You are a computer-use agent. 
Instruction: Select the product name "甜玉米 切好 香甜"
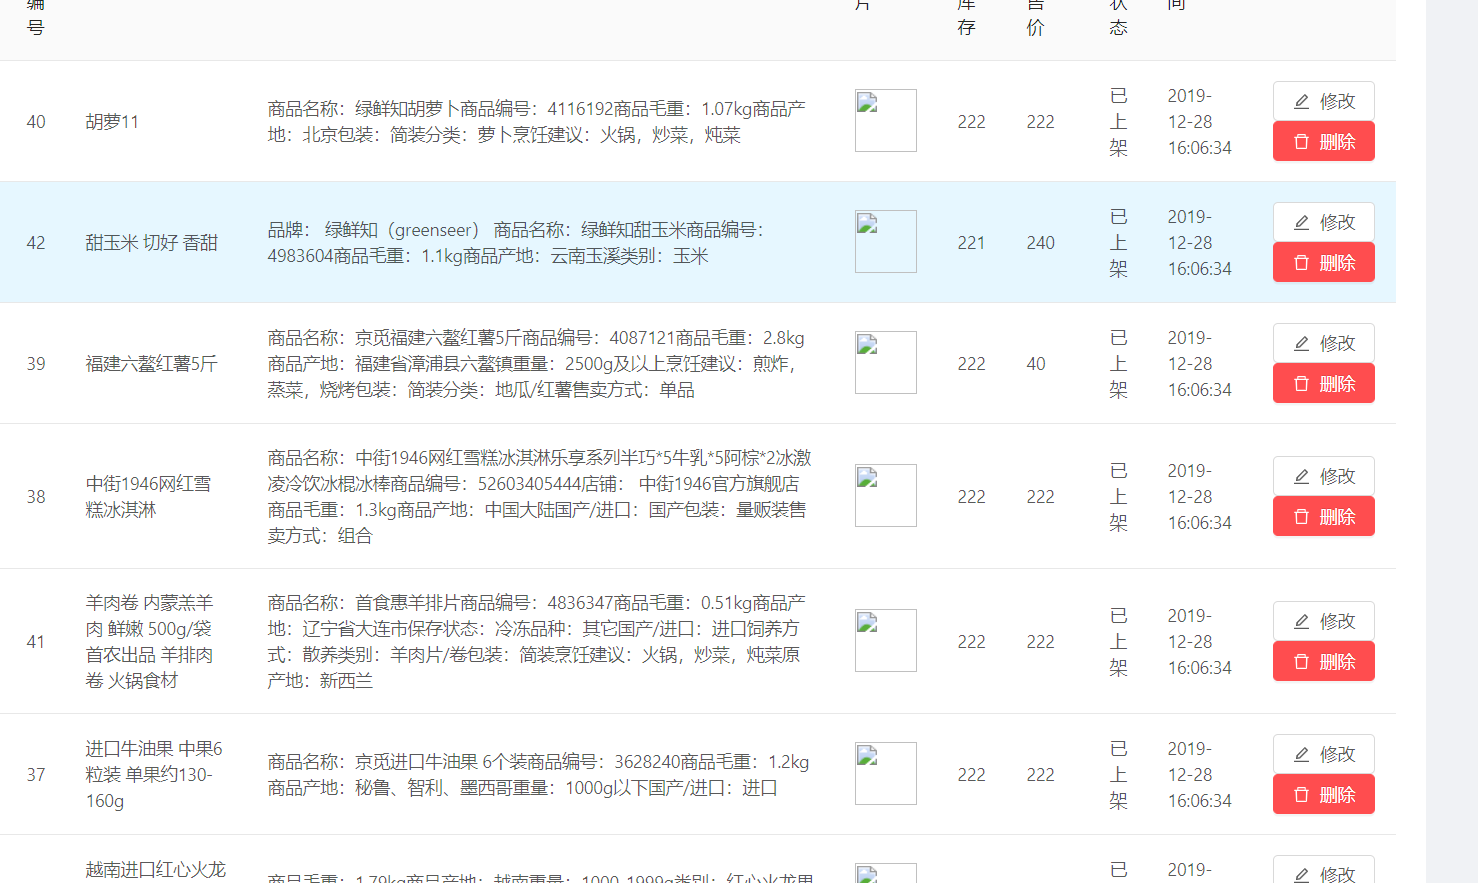pos(151,243)
